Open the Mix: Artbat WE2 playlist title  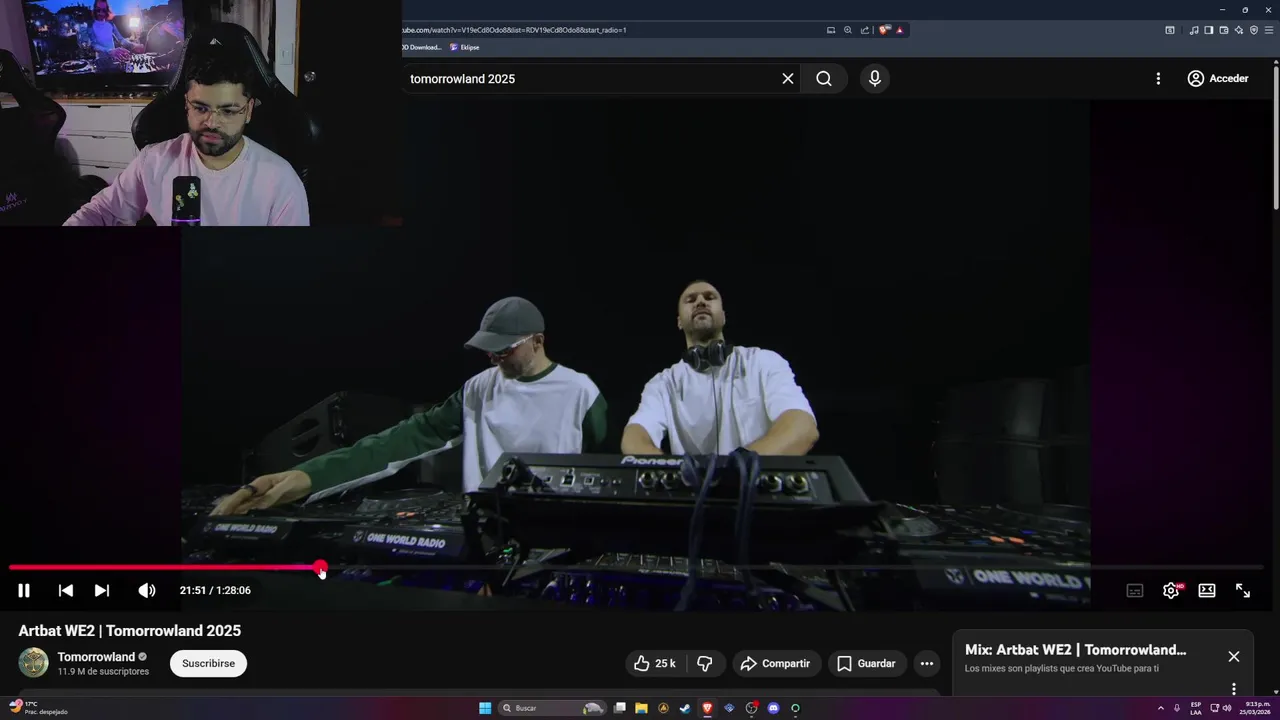pyautogui.click(x=1075, y=650)
